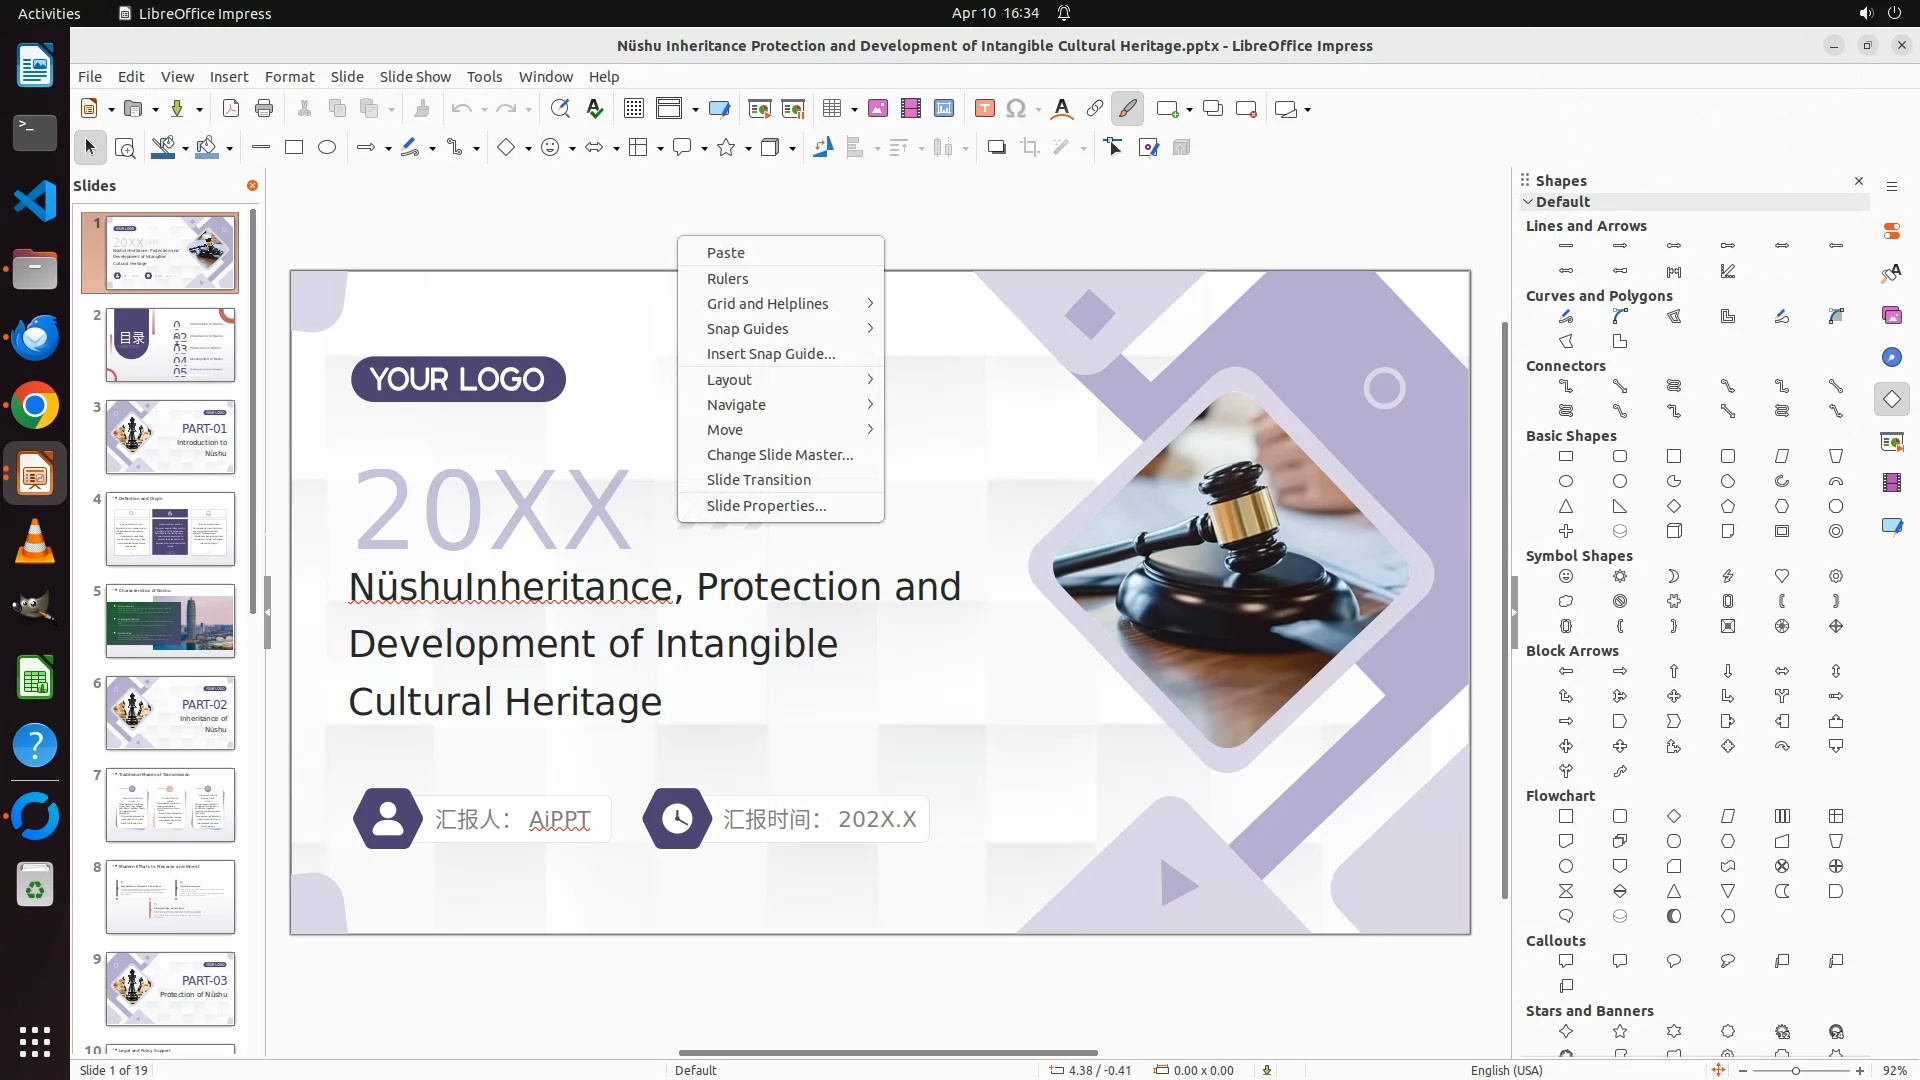The width and height of the screenshot is (1920, 1080).
Task: Click the Crop Image tool icon
Action: coord(1029,148)
